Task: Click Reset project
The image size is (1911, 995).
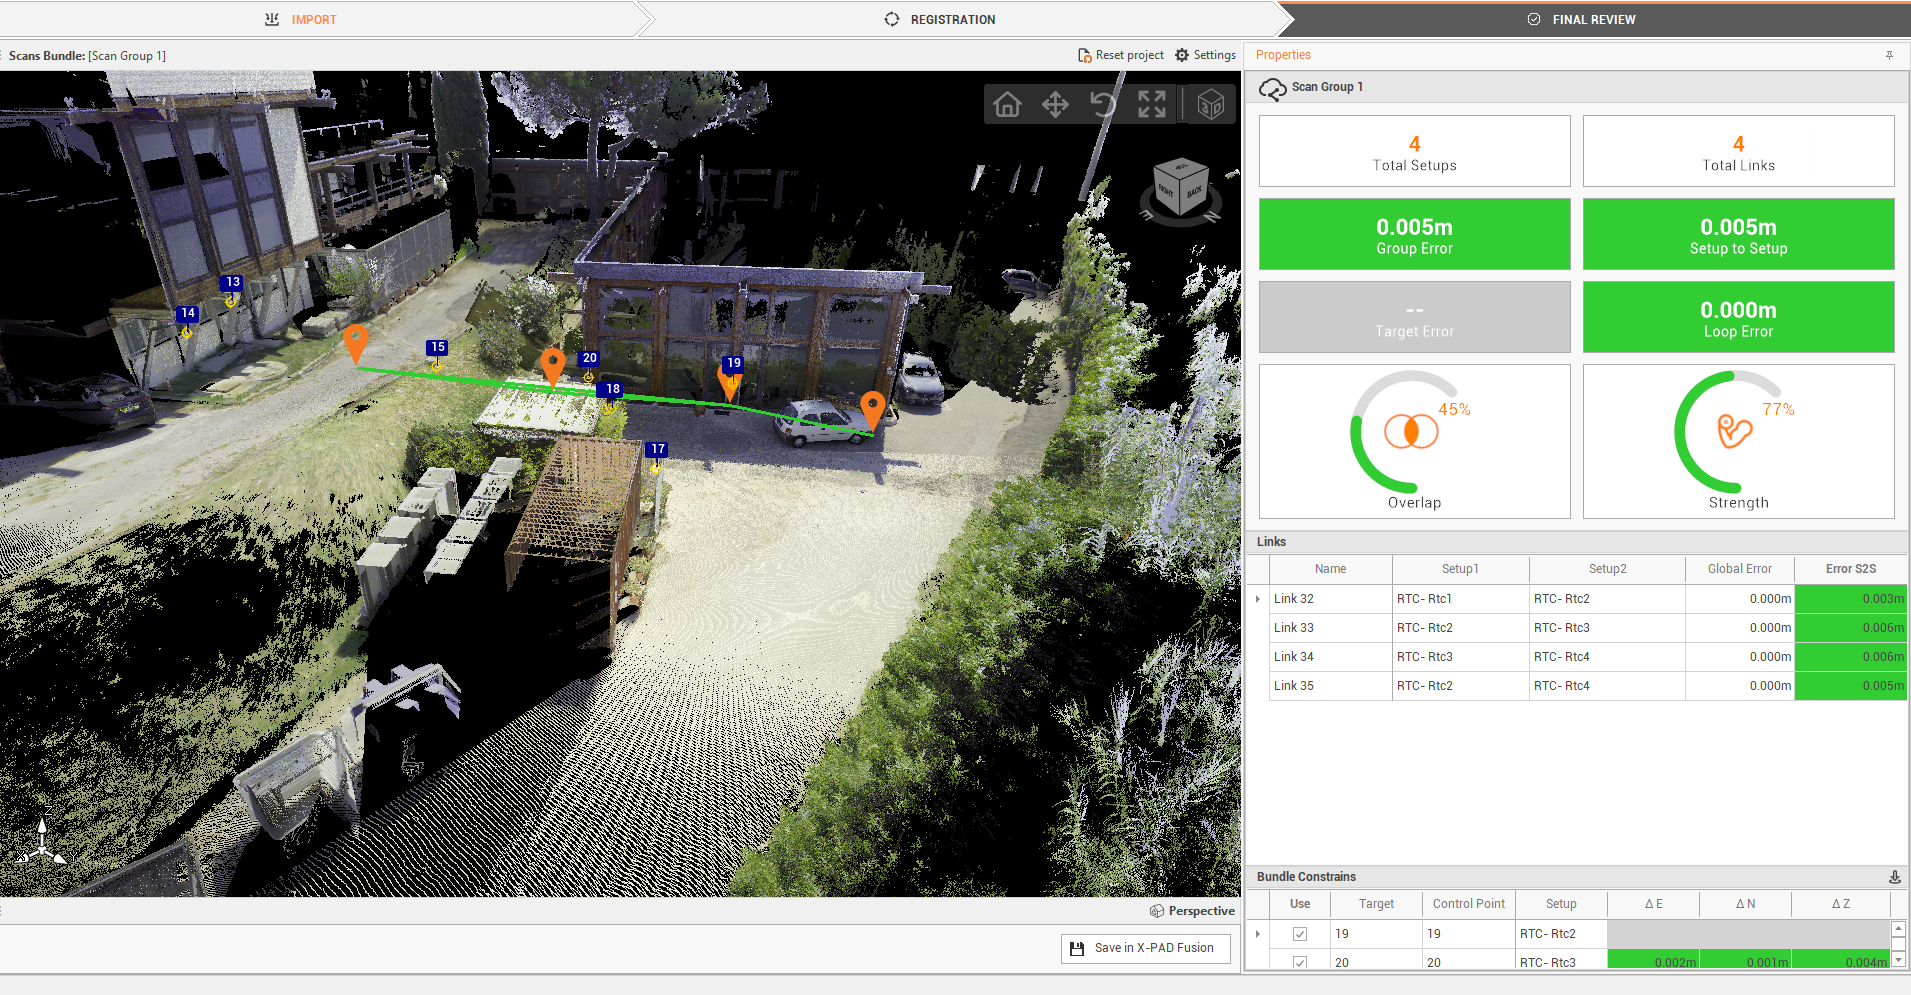Action: pyautogui.click(x=1121, y=55)
